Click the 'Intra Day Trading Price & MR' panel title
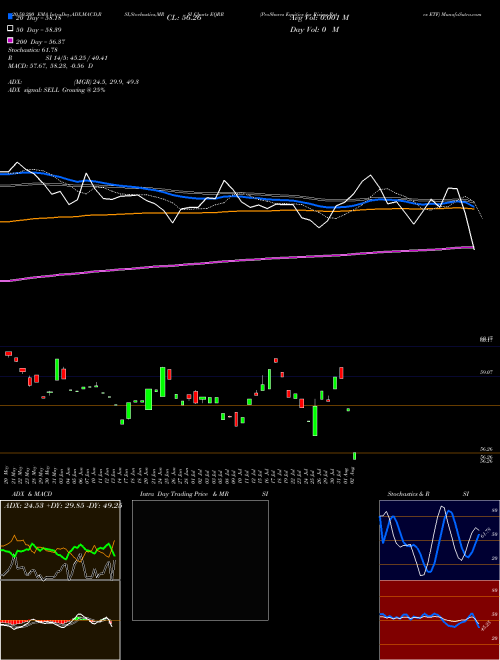500x660 pixels. point(184,494)
